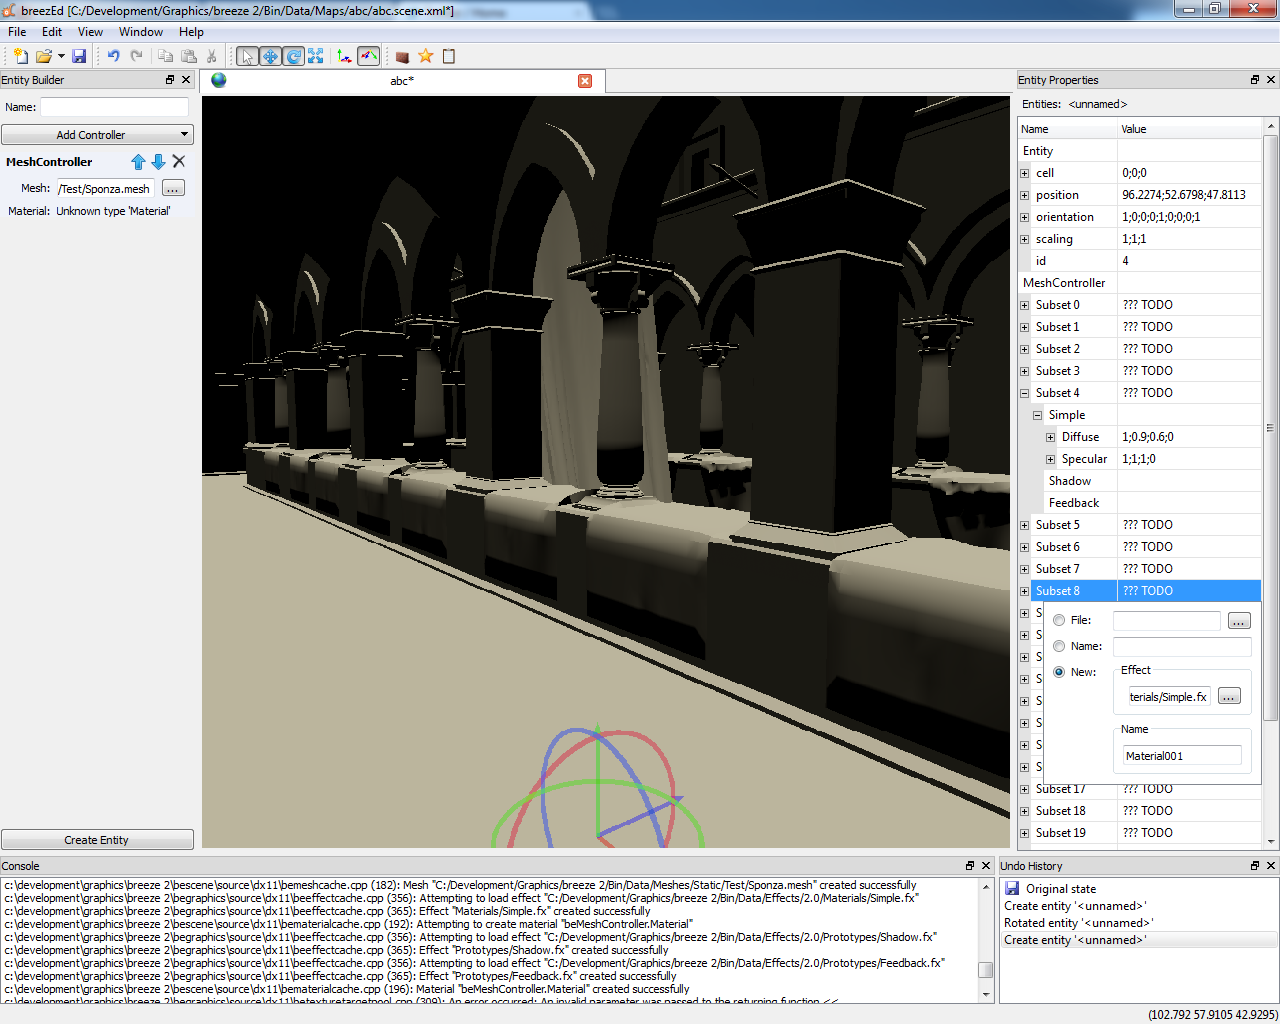1280x1024 pixels.
Task: Collapse the Subset 4 tree node
Action: 1024,393
